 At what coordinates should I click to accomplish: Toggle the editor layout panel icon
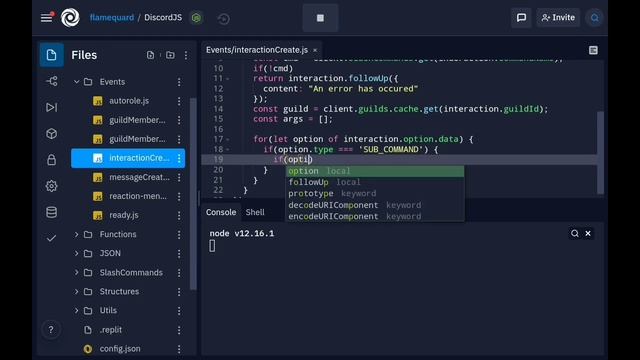[x=593, y=50]
